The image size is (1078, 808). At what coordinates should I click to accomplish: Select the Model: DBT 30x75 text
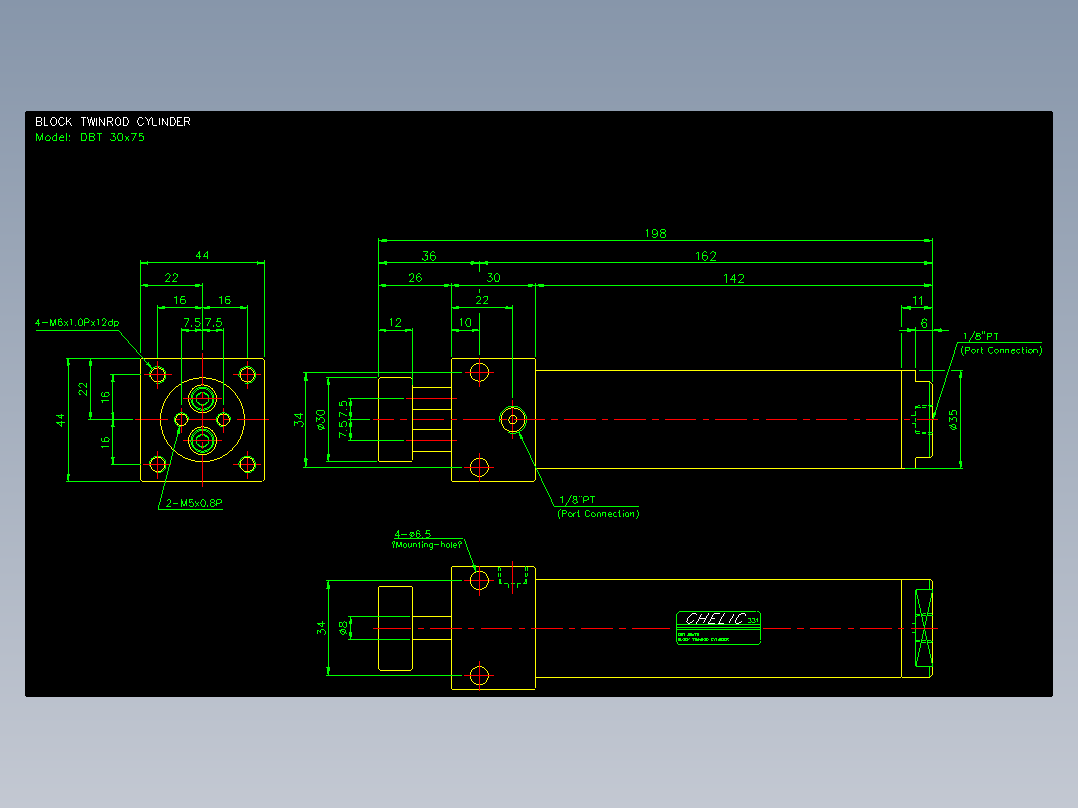(x=90, y=138)
